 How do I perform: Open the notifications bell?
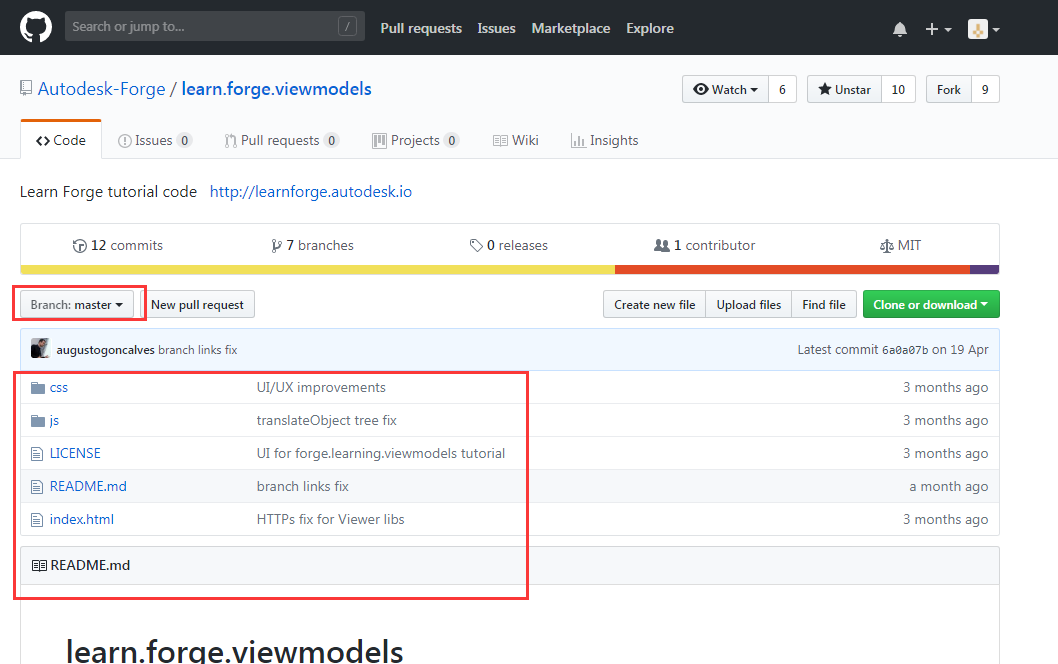point(899,29)
